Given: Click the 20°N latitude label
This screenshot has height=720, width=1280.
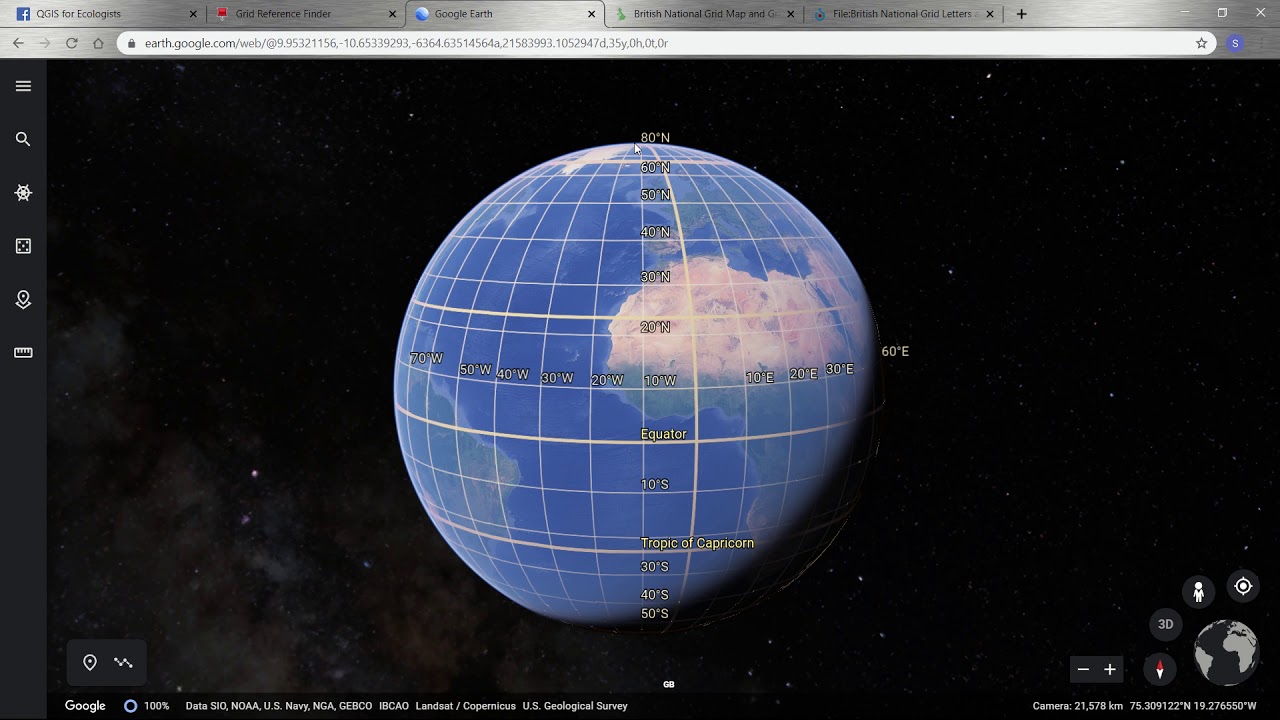Looking at the screenshot, I should click(x=655, y=327).
